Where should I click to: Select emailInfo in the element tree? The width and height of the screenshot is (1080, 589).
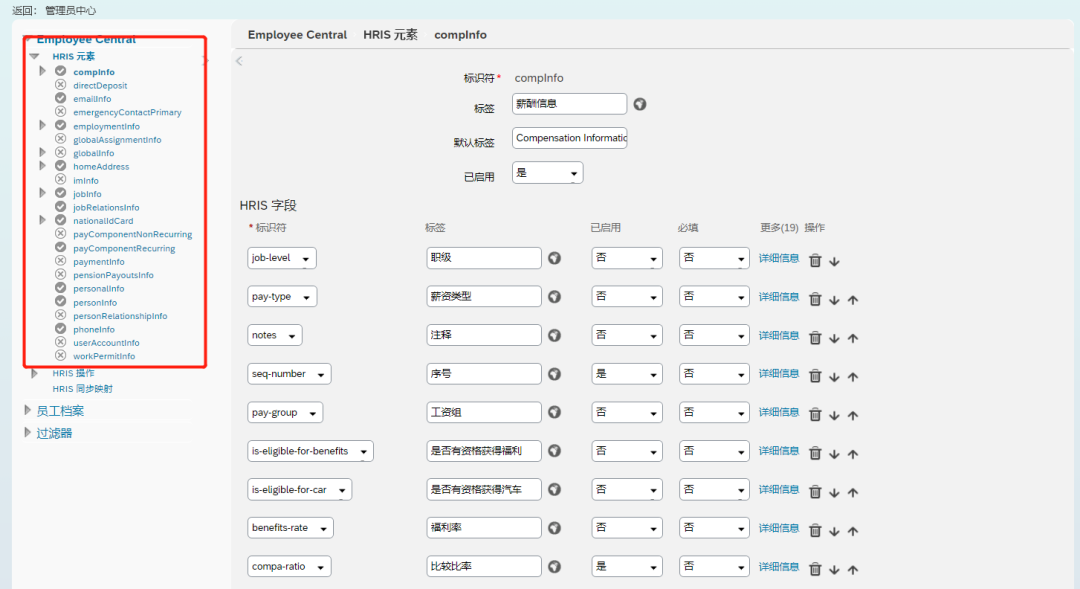coord(92,99)
